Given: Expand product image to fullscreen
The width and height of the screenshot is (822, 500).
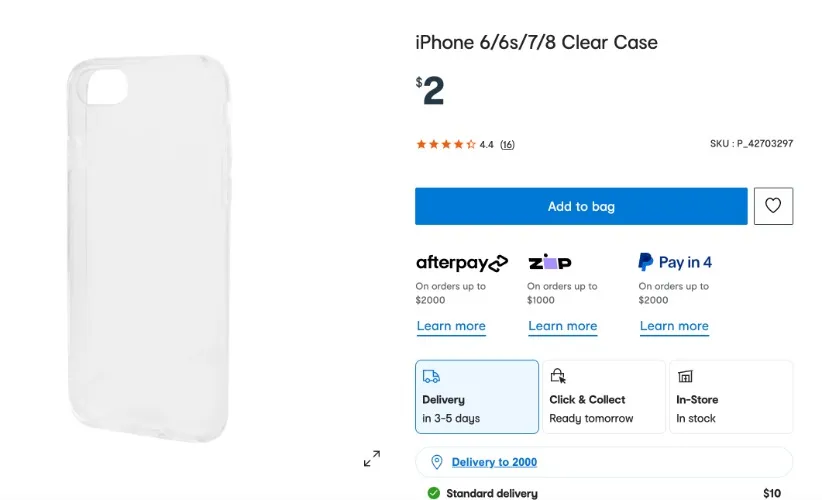Looking at the screenshot, I should pyautogui.click(x=372, y=459).
